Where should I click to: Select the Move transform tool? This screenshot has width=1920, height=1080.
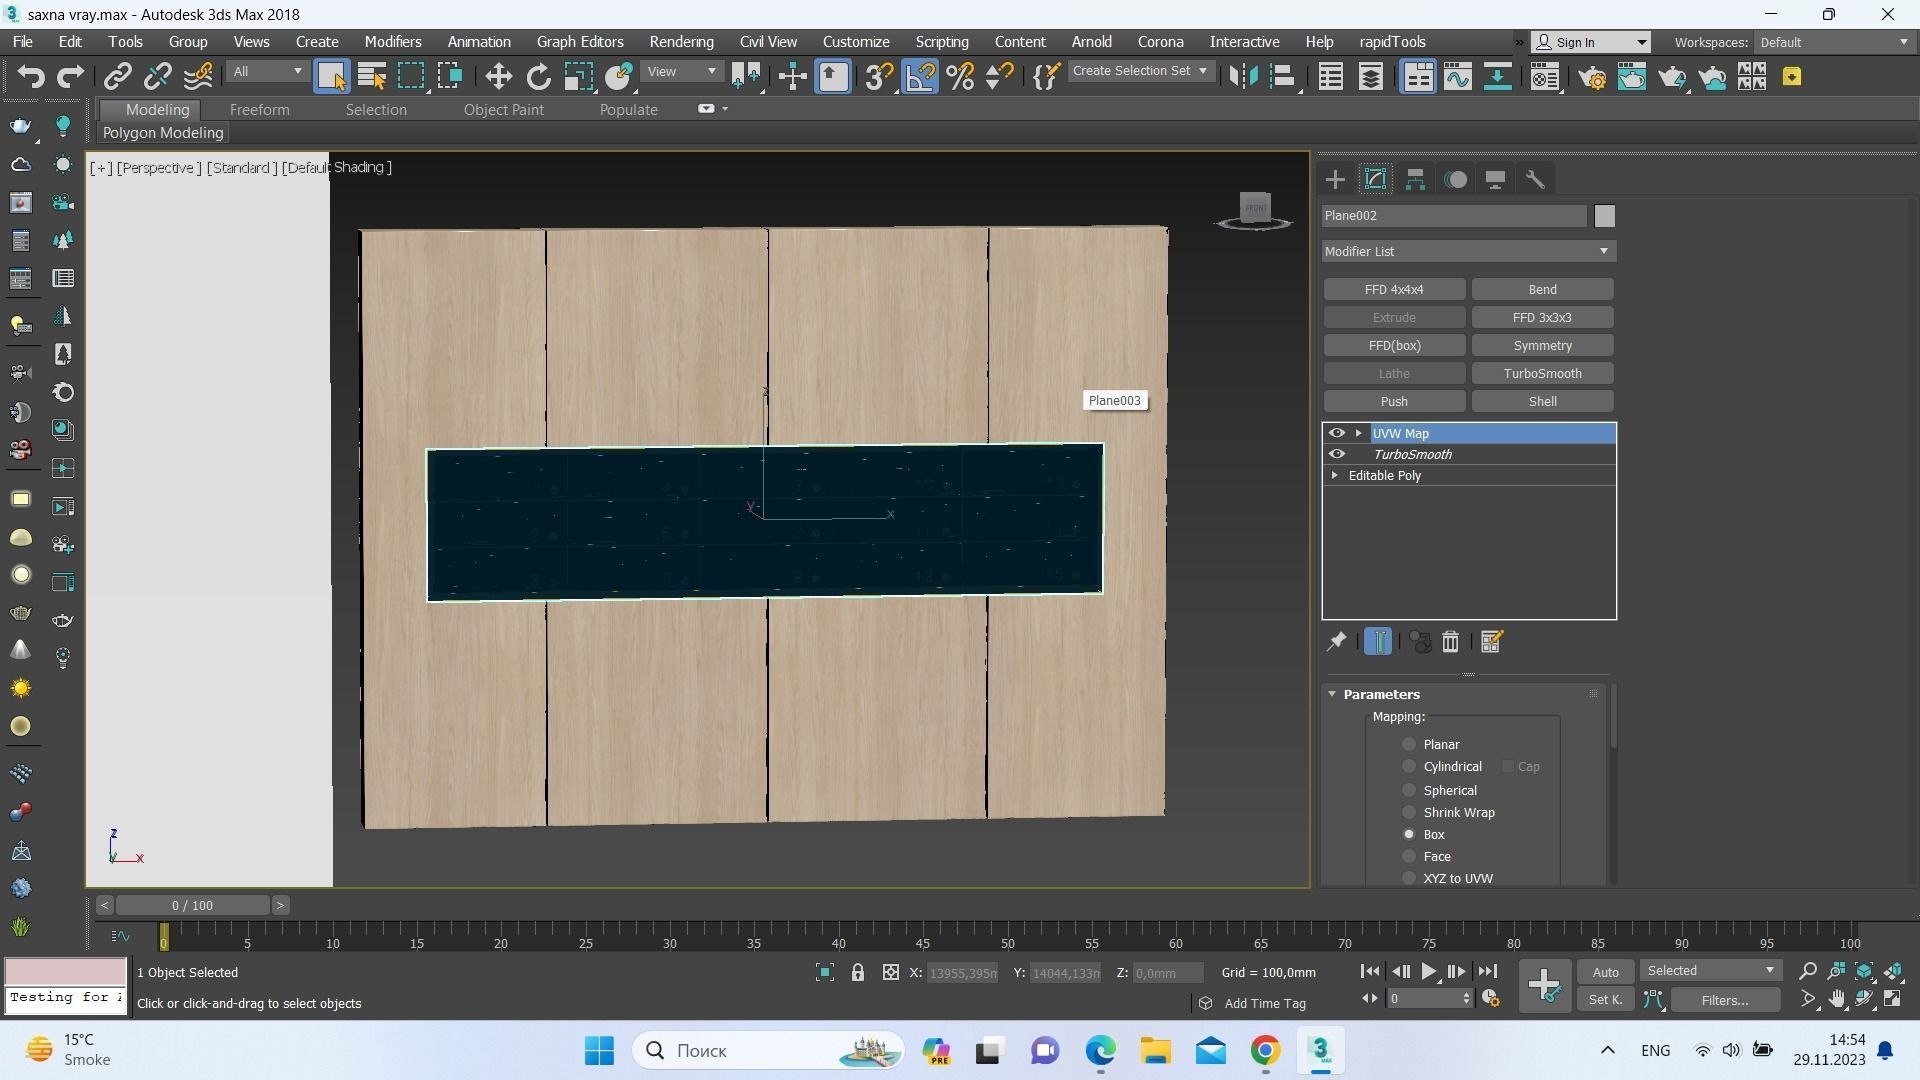[498, 77]
